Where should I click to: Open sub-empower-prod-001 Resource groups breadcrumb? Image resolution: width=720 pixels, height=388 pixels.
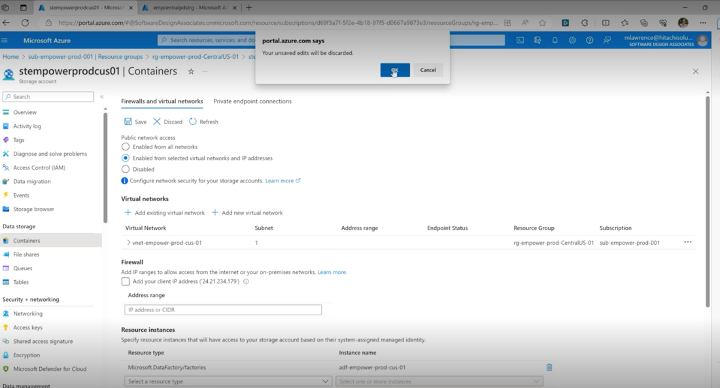[85, 56]
